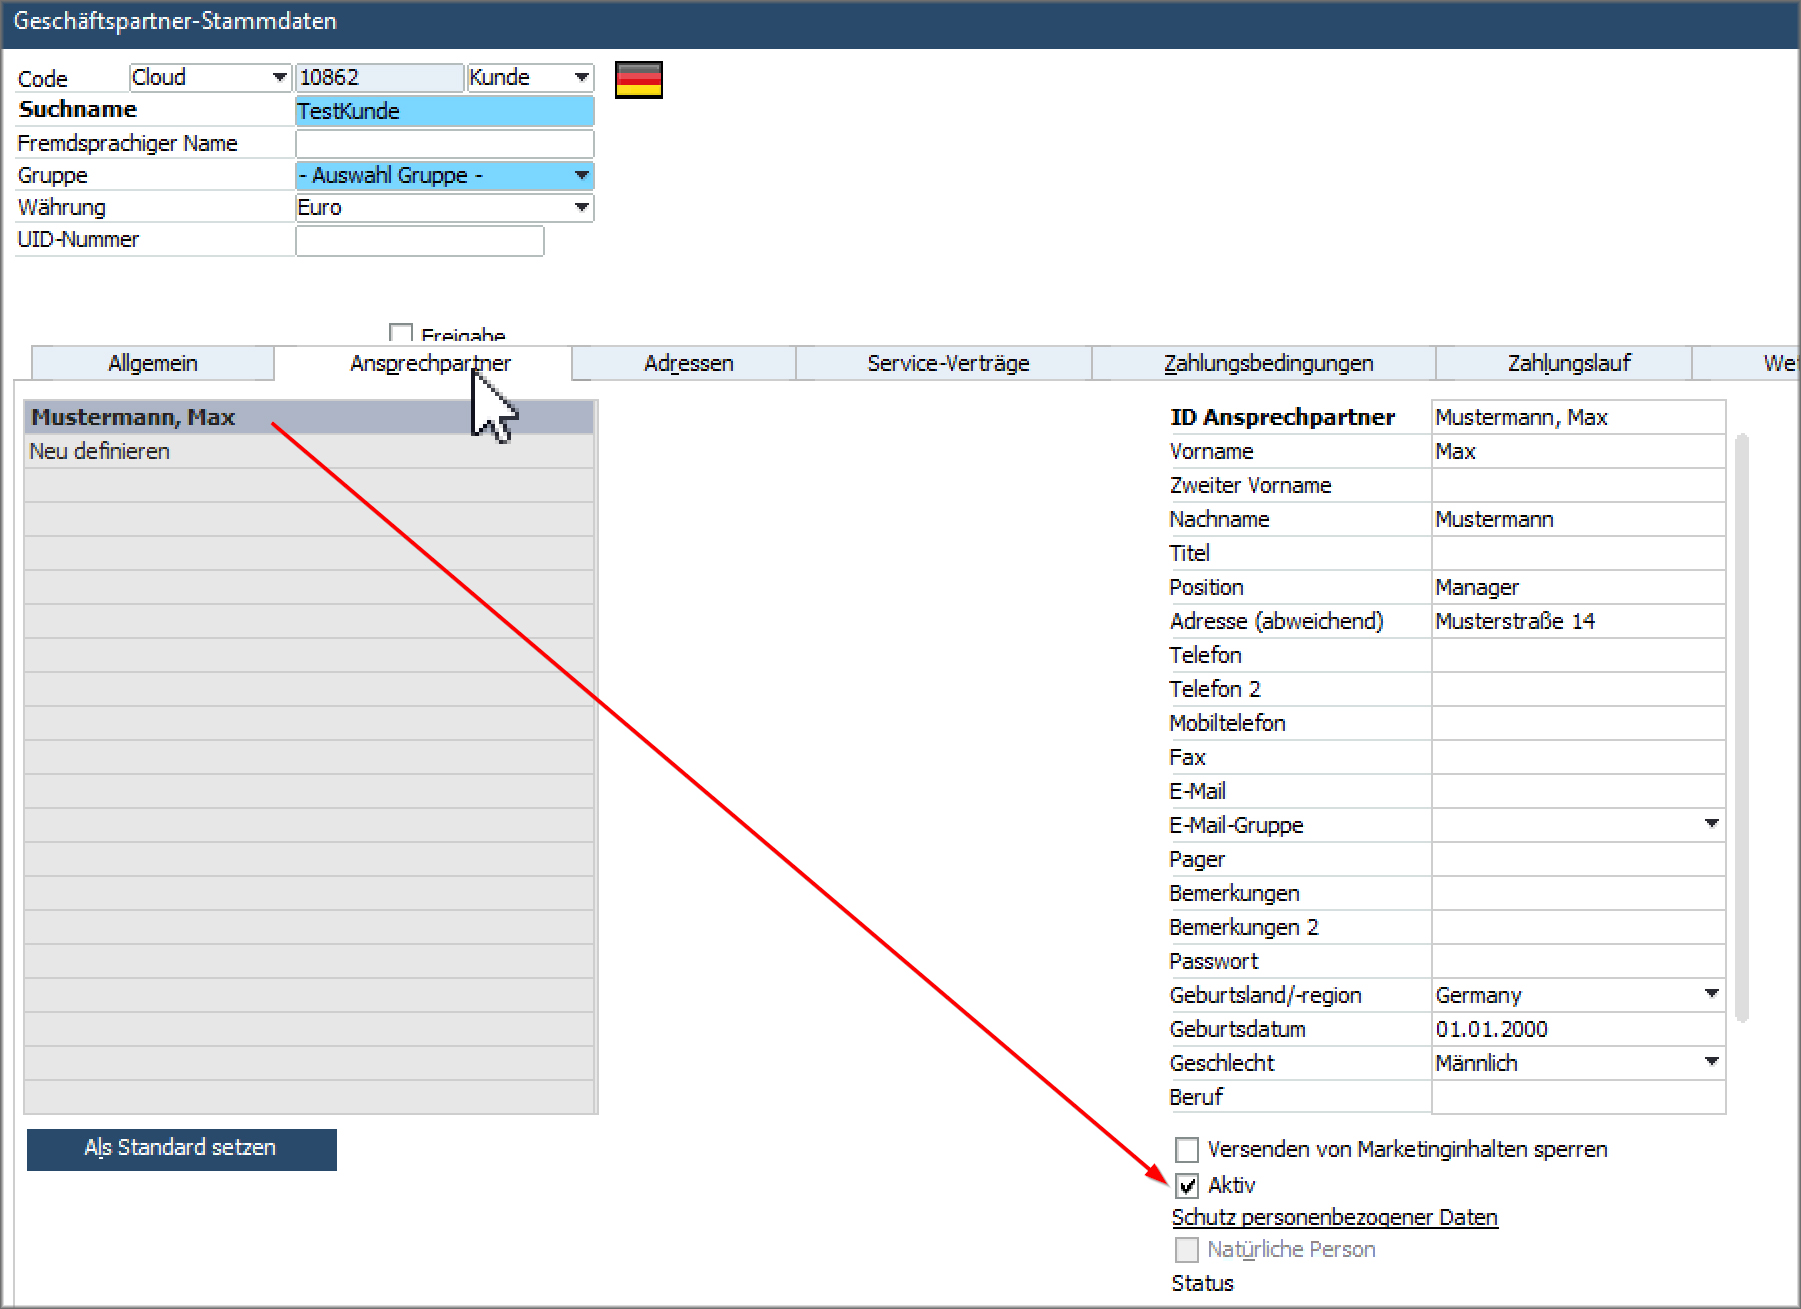Open the E-Mail-Gruppe dropdown
This screenshot has height=1309, width=1801.
coord(1711,824)
